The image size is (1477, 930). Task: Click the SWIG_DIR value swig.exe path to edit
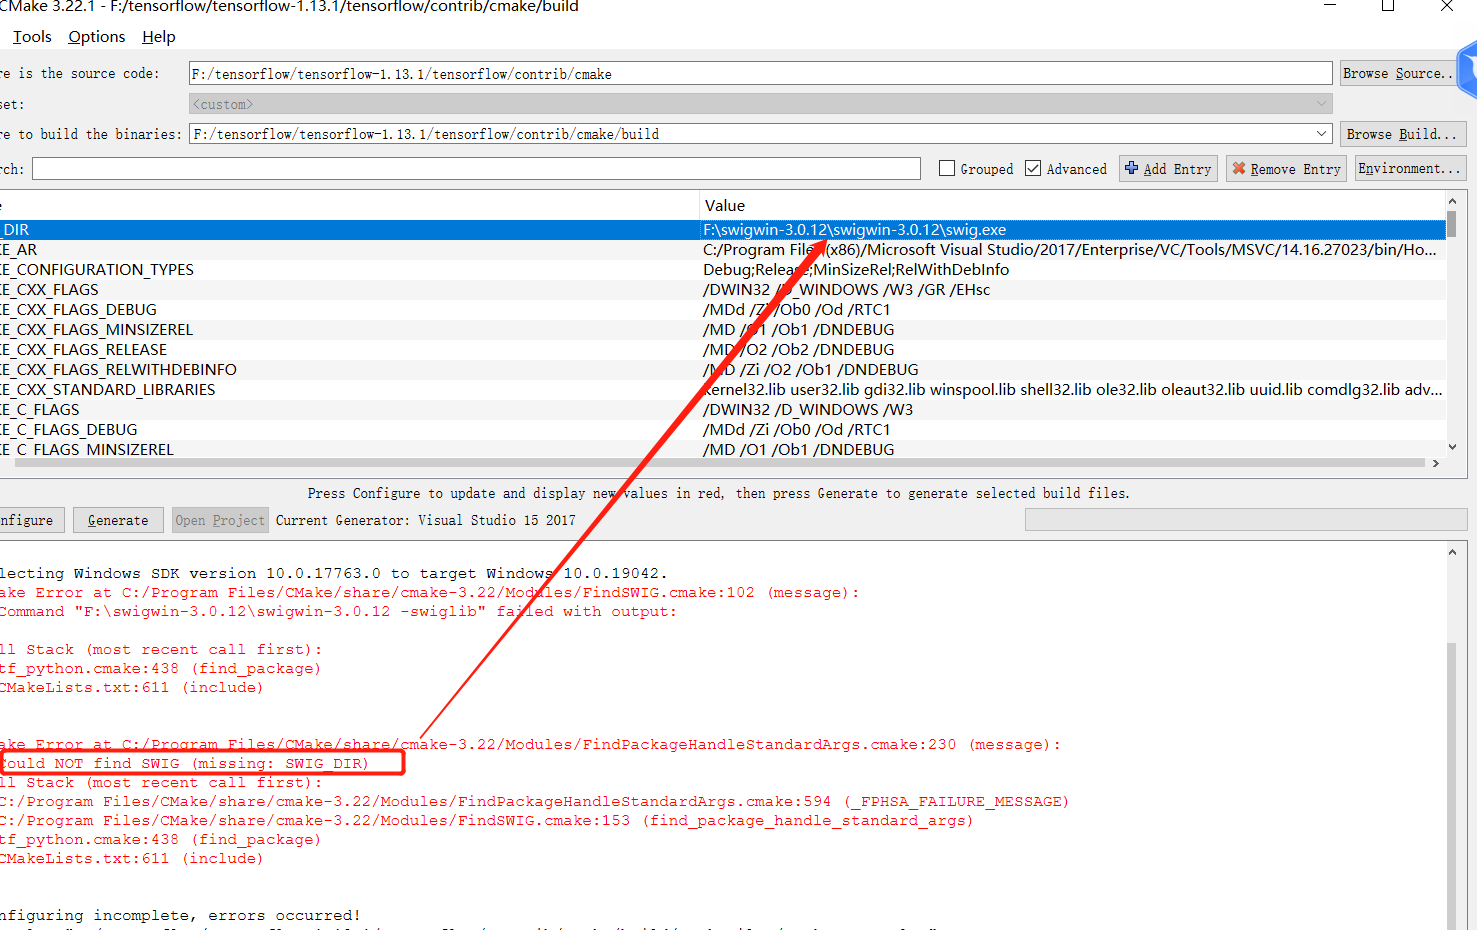[853, 229]
